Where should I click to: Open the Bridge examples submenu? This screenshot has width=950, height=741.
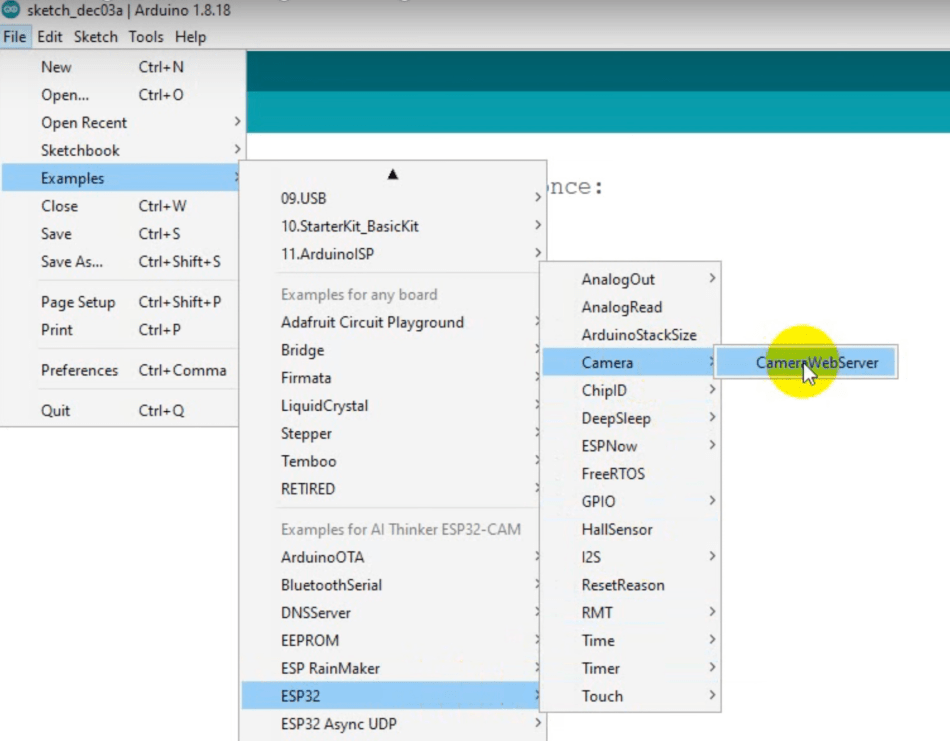pyautogui.click(x=391, y=350)
